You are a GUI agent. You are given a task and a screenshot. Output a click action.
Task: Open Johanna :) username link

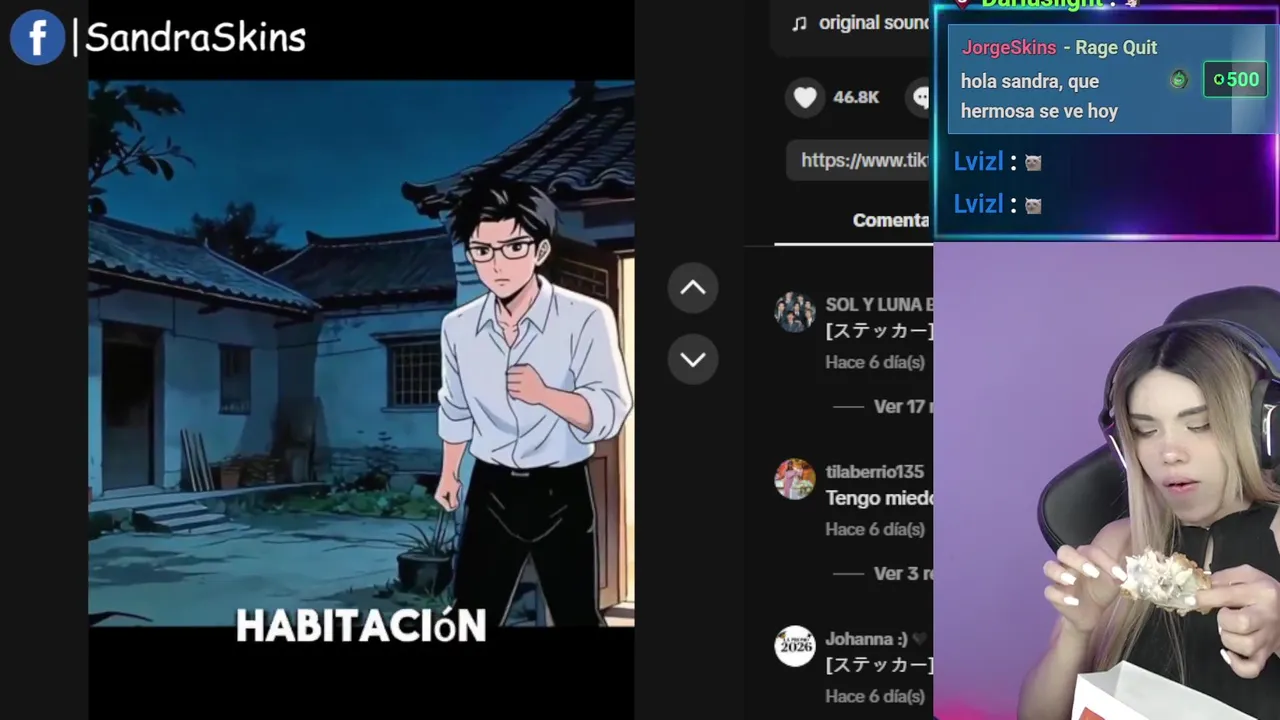click(x=866, y=638)
